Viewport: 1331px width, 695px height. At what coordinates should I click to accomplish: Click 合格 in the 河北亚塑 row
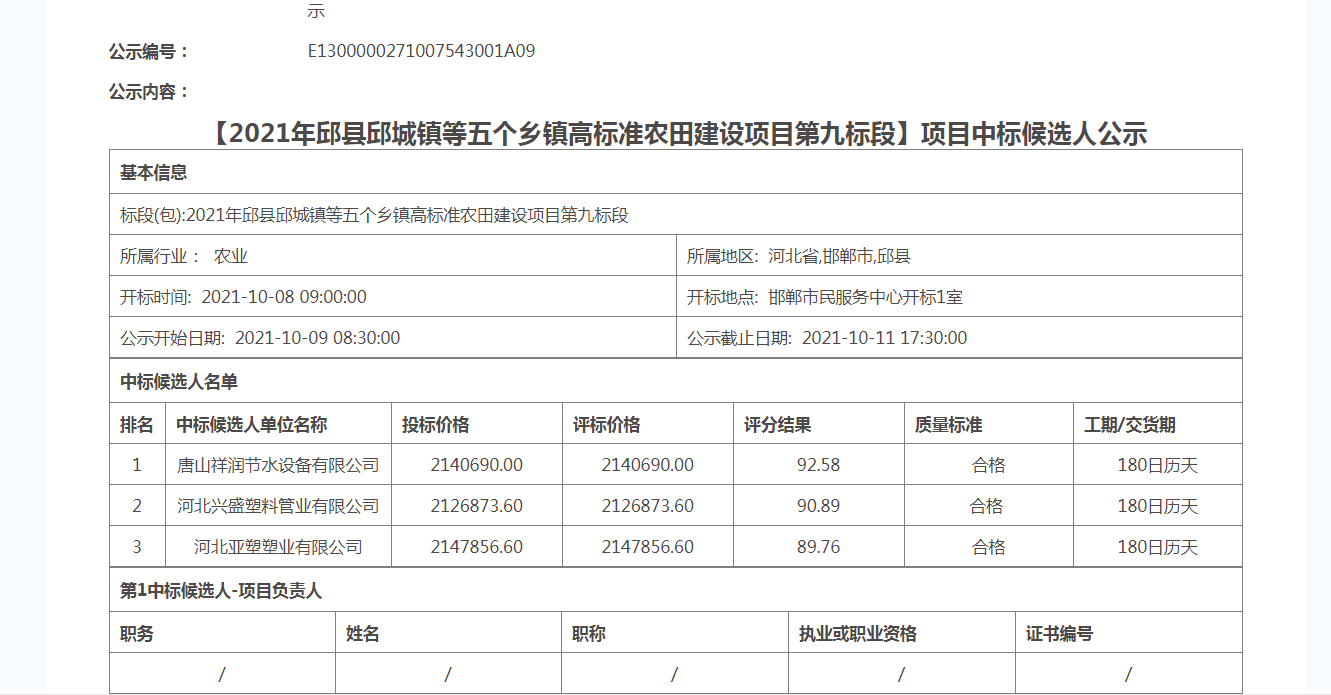(989, 547)
